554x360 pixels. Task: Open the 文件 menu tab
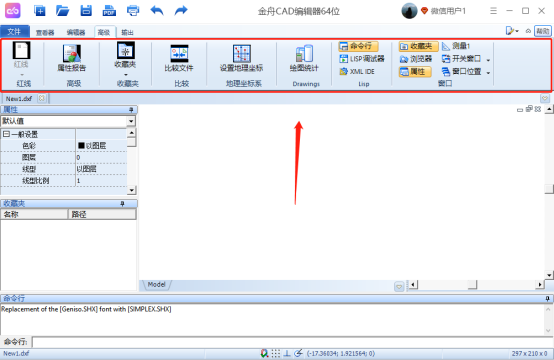pyautogui.click(x=14, y=31)
